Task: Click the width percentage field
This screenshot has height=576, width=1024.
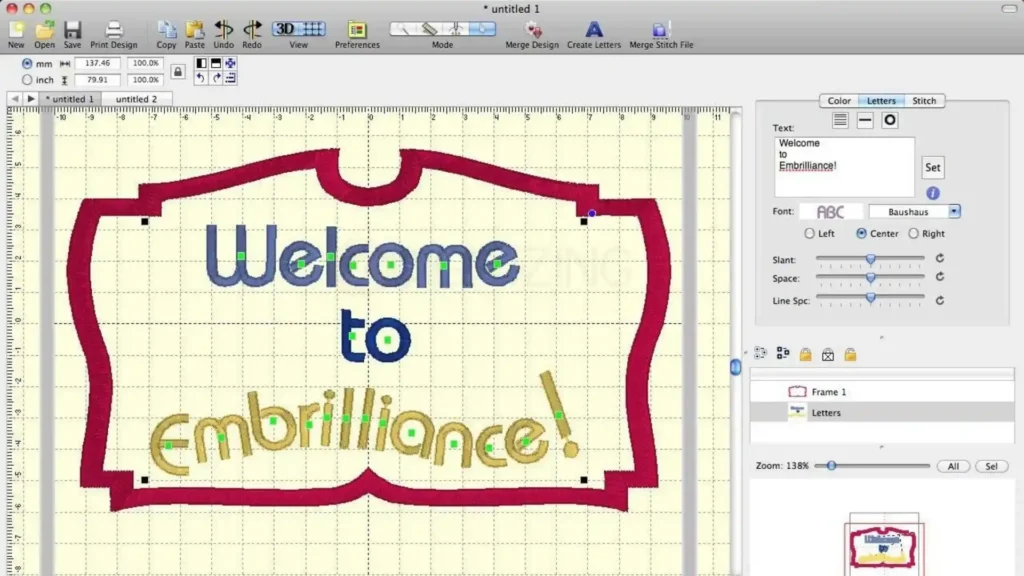Action: pos(145,63)
